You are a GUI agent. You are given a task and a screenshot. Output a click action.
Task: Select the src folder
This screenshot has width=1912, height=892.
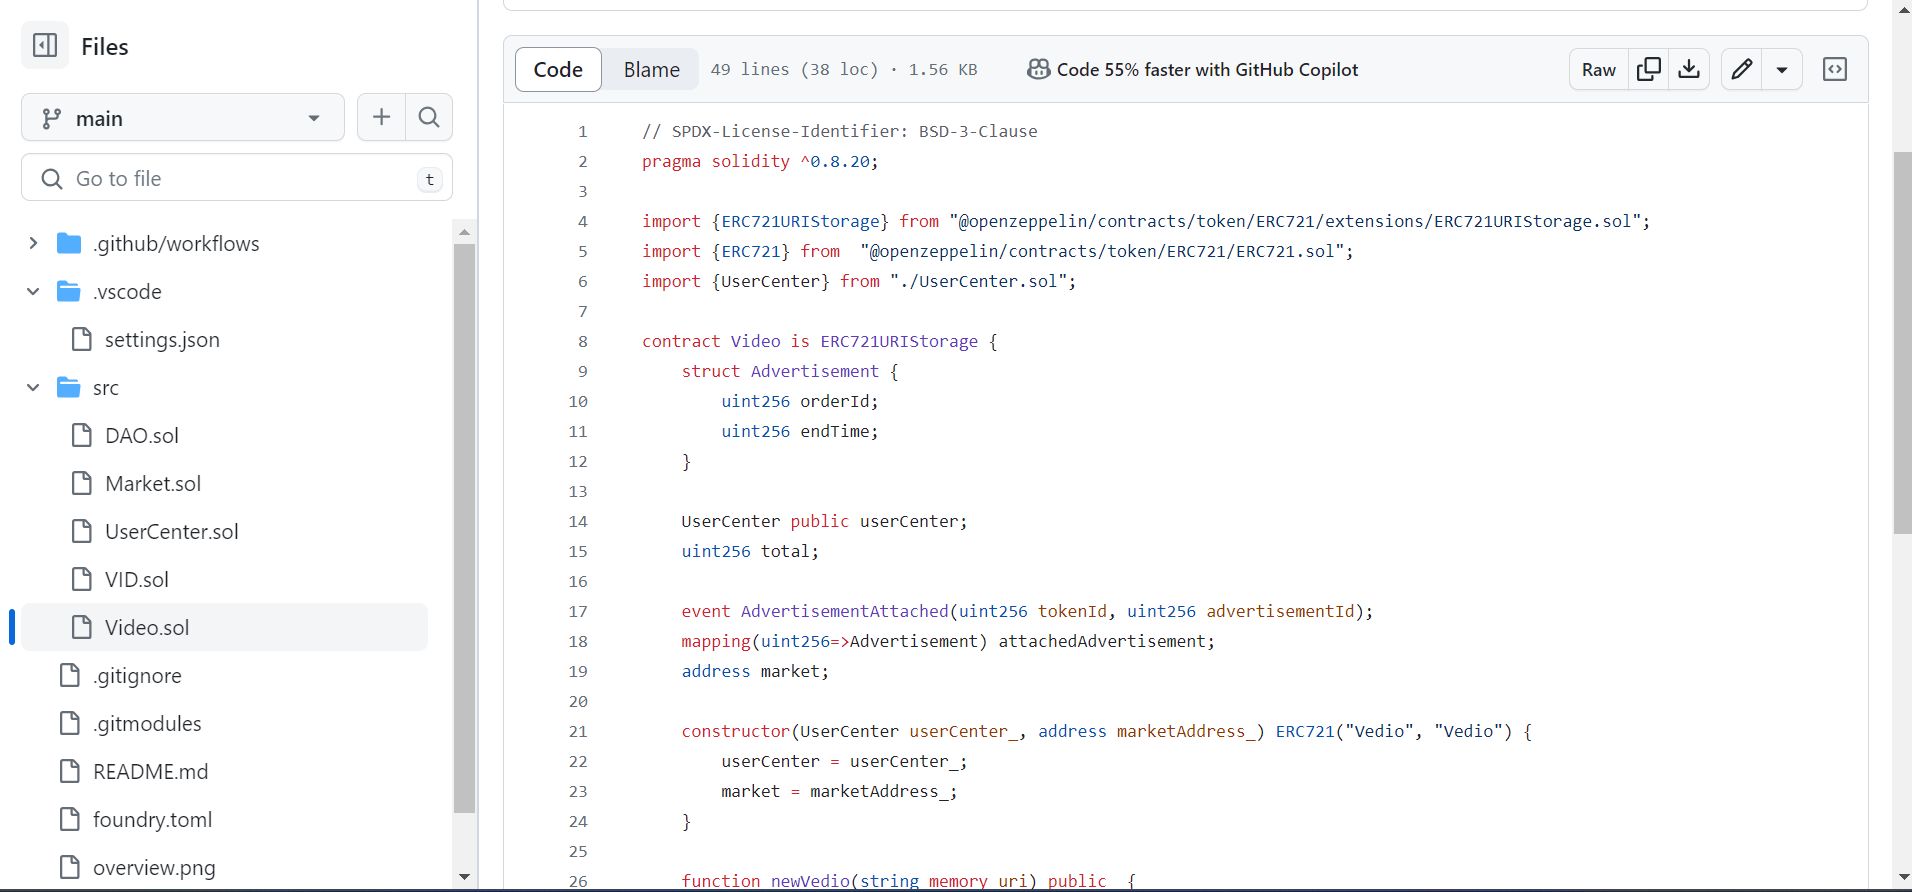[106, 387]
